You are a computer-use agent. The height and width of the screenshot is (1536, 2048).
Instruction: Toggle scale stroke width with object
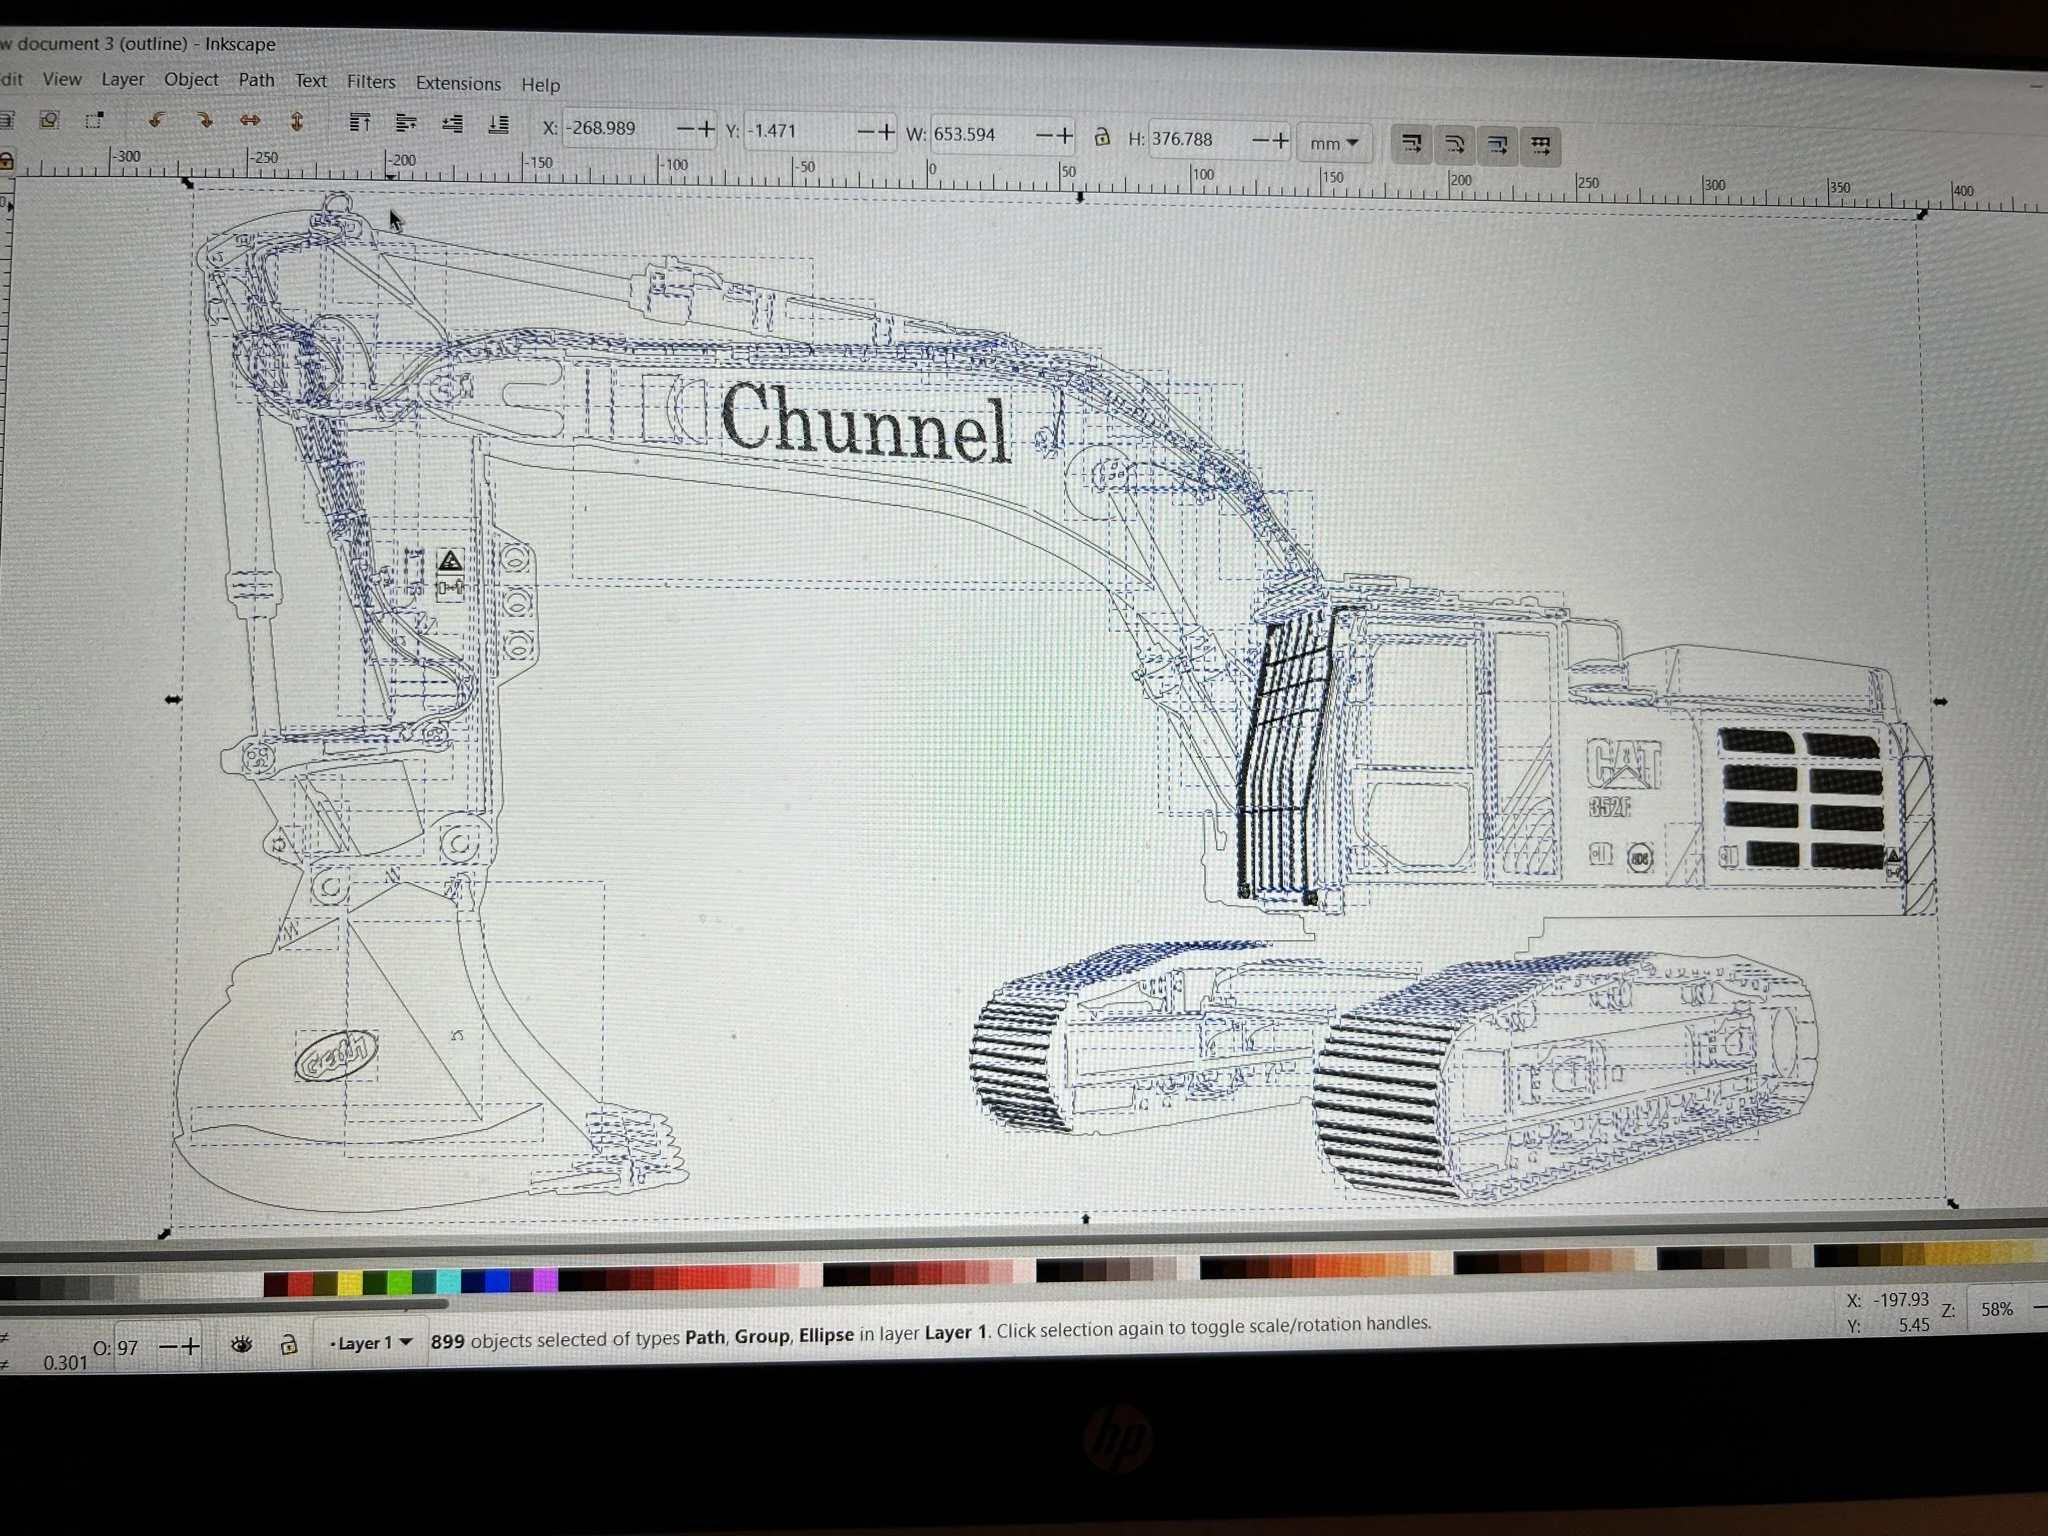[1411, 145]
